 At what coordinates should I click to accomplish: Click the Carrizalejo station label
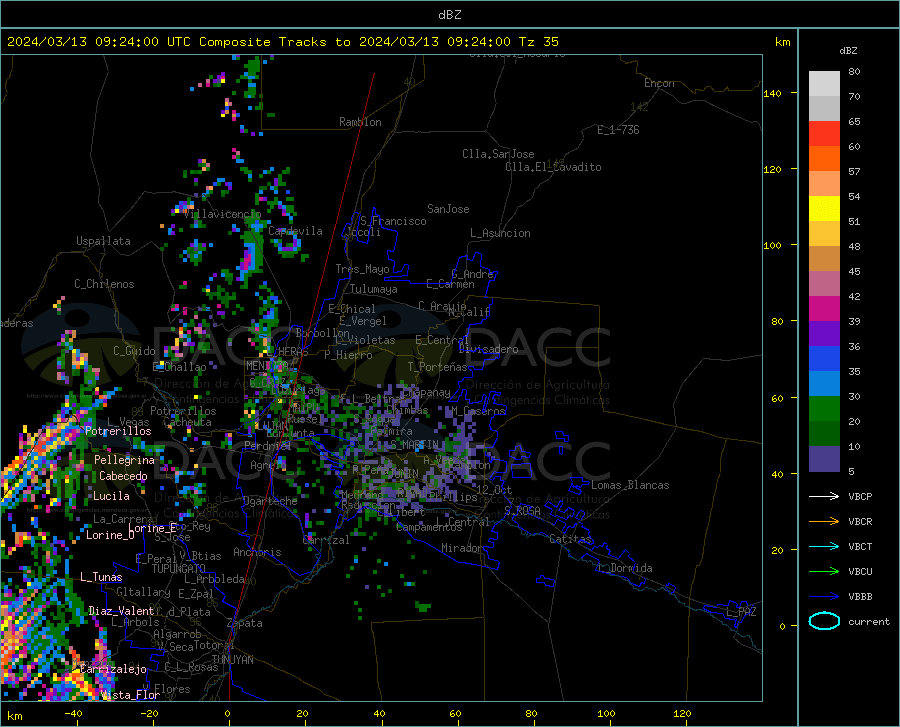[x=113, y=669]
